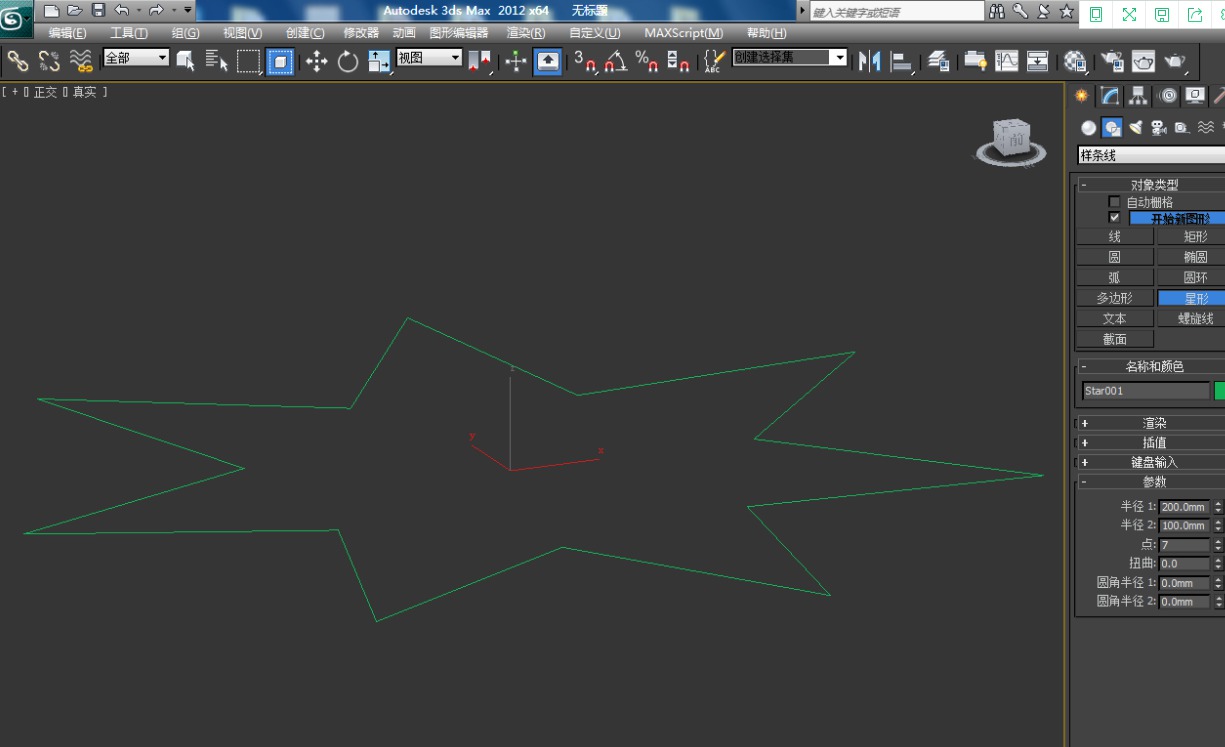Select the Lights category icon
Viewport: 1225px width, 747px height.
coord(1136,127)
